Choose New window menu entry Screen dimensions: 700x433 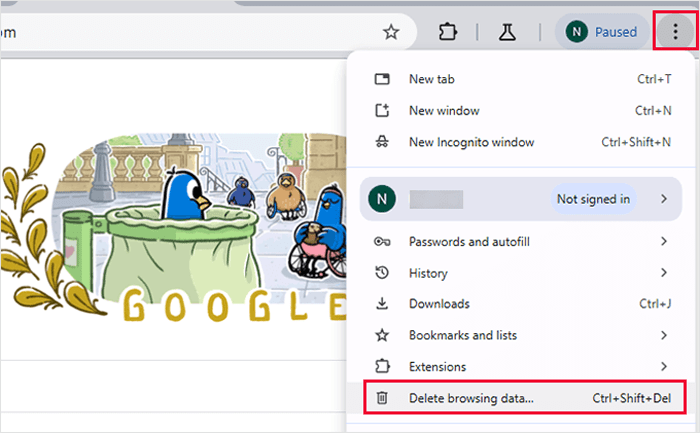[444, 110]
